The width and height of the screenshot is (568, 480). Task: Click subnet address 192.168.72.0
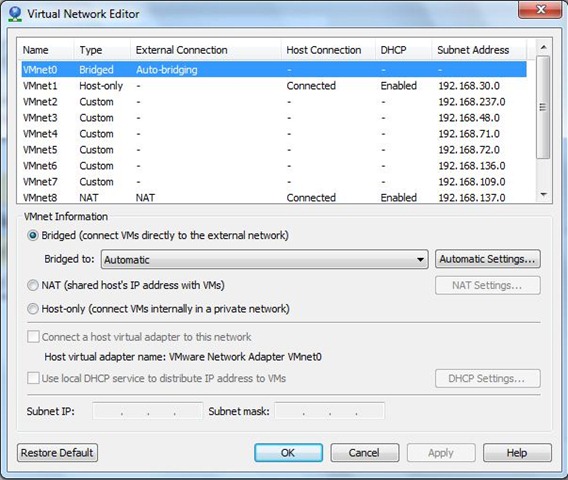coord(469,150)
